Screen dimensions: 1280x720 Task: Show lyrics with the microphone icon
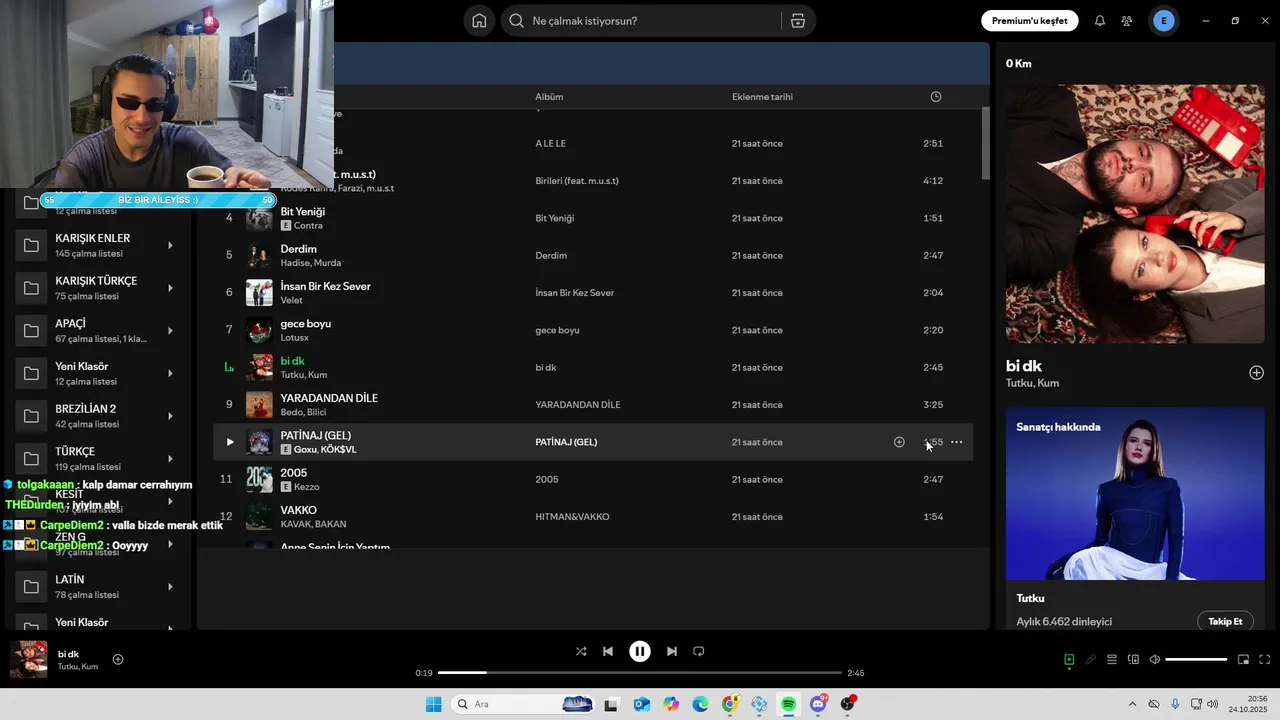1091,660
